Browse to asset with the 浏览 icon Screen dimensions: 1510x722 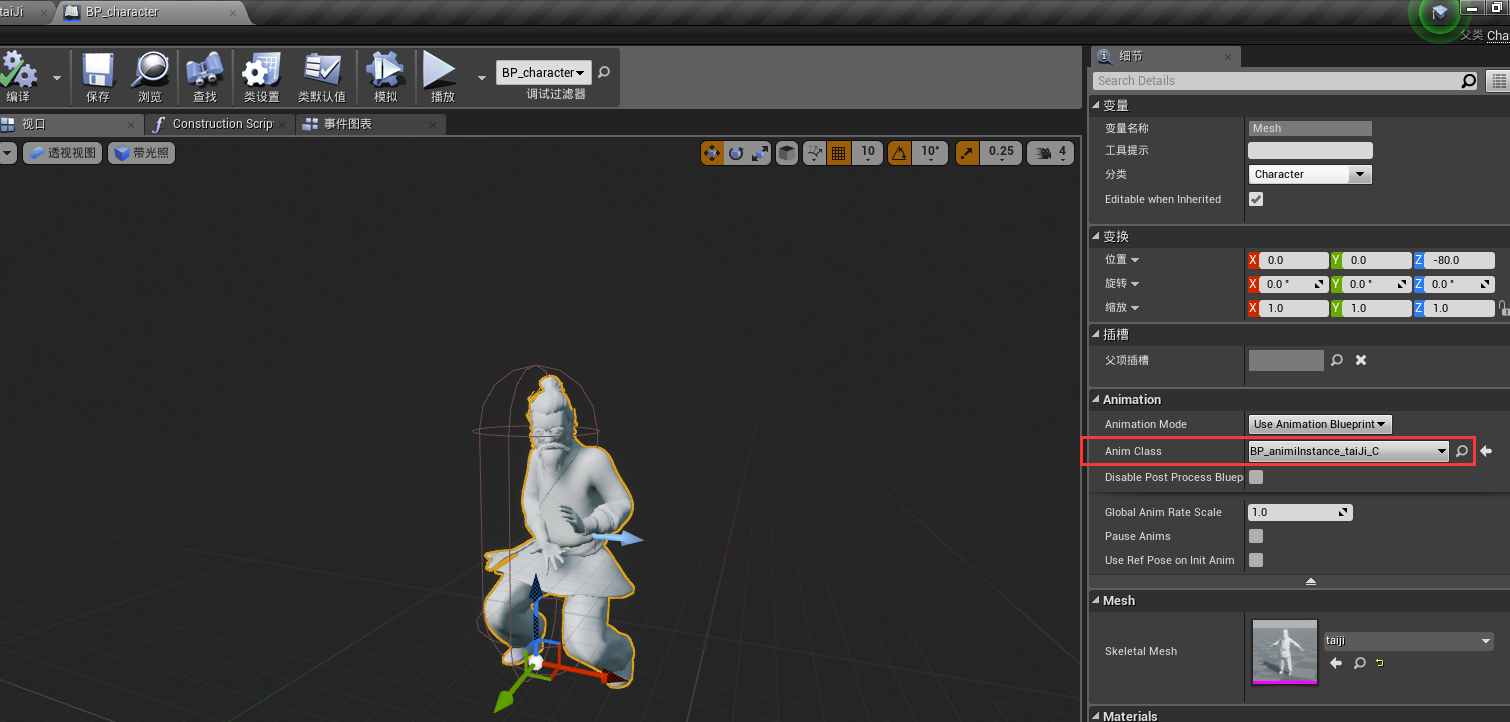[149, 72]
